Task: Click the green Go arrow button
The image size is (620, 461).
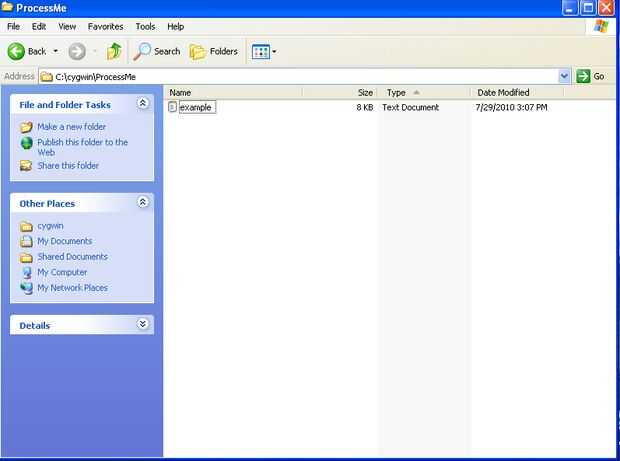Action: click(x=583, y=76)
